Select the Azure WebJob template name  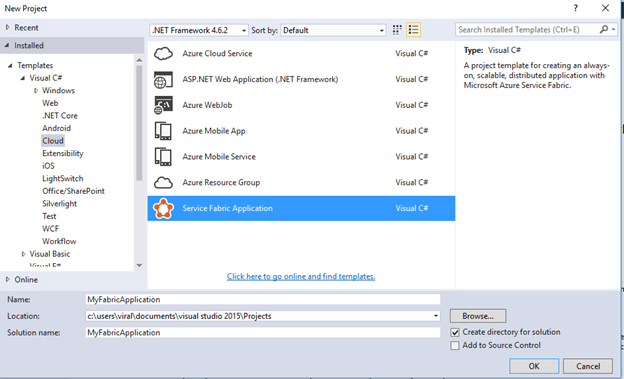(207, 105)
